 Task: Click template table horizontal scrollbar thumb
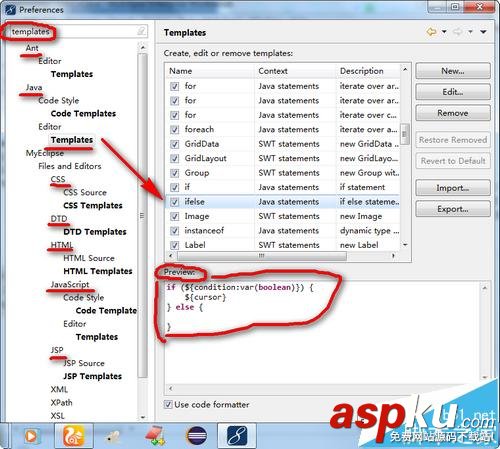pos(262,256)
